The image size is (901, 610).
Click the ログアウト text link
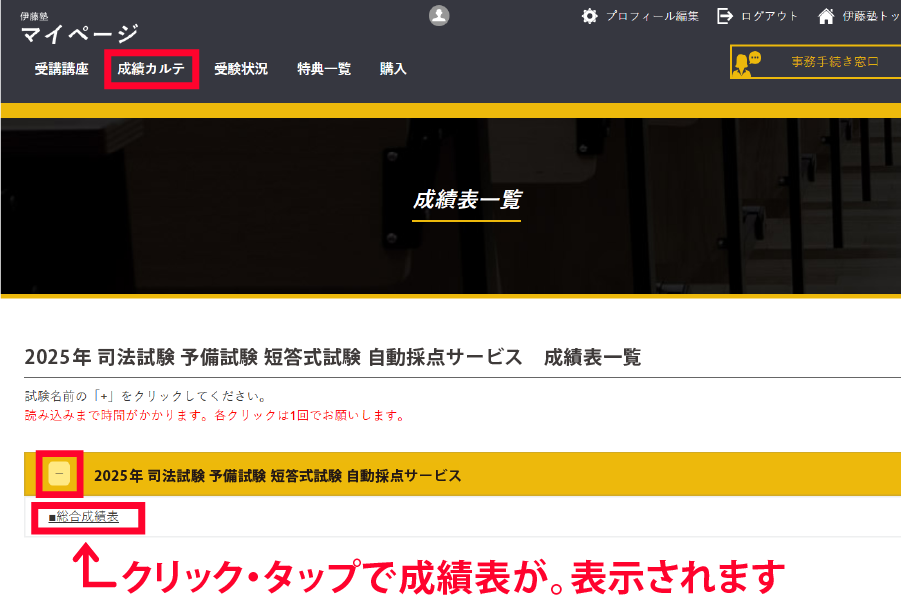point(769,16)
